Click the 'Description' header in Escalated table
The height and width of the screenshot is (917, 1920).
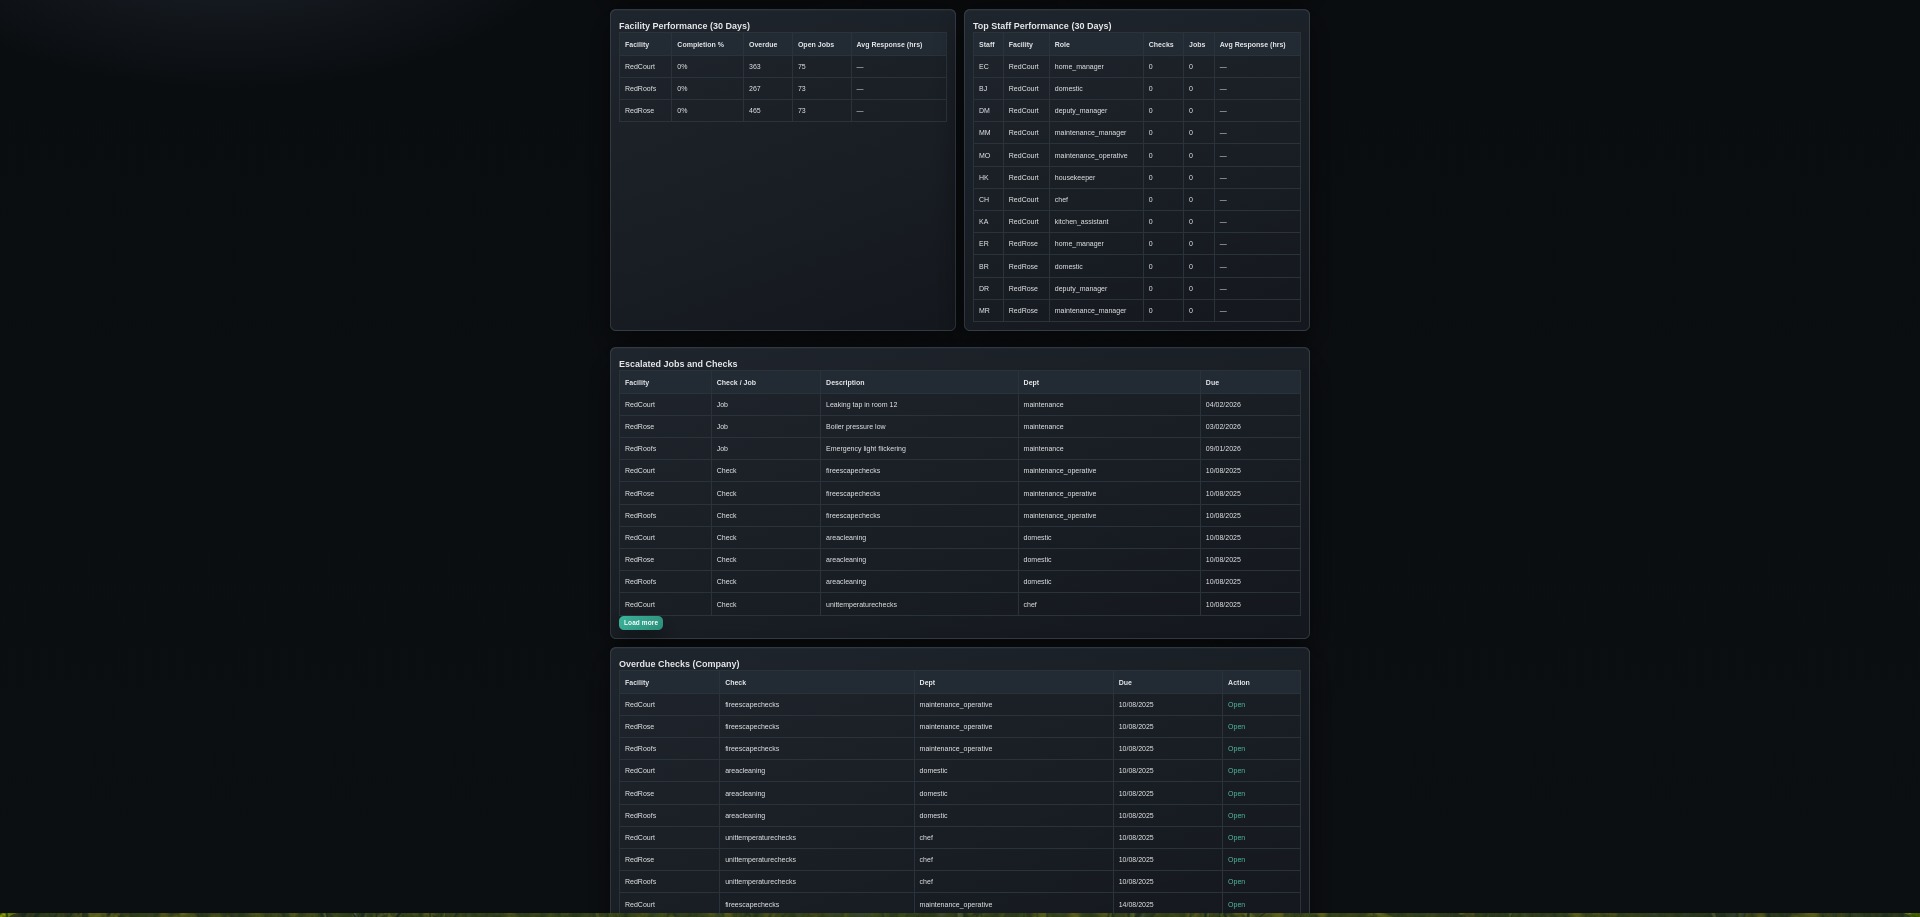click(845, 383)
